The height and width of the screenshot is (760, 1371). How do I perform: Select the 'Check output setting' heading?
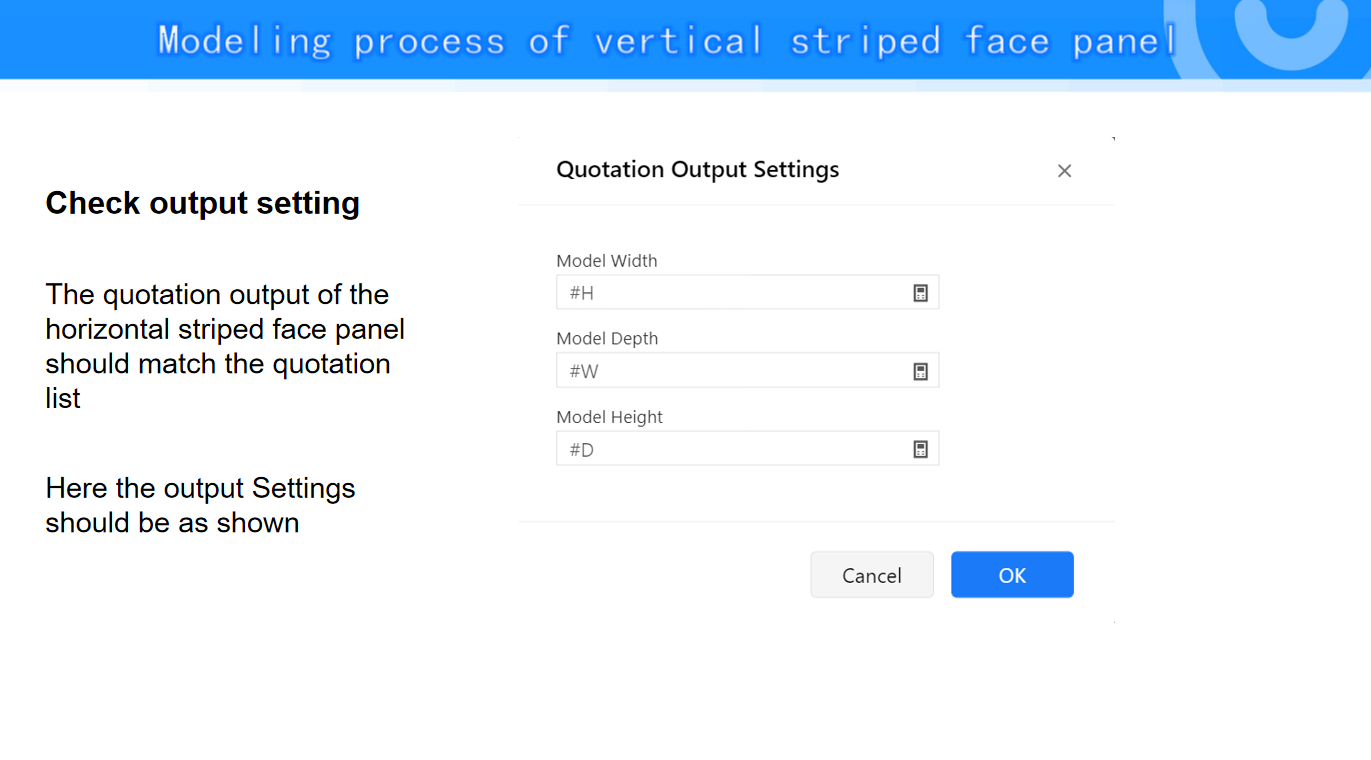[202, 203]
